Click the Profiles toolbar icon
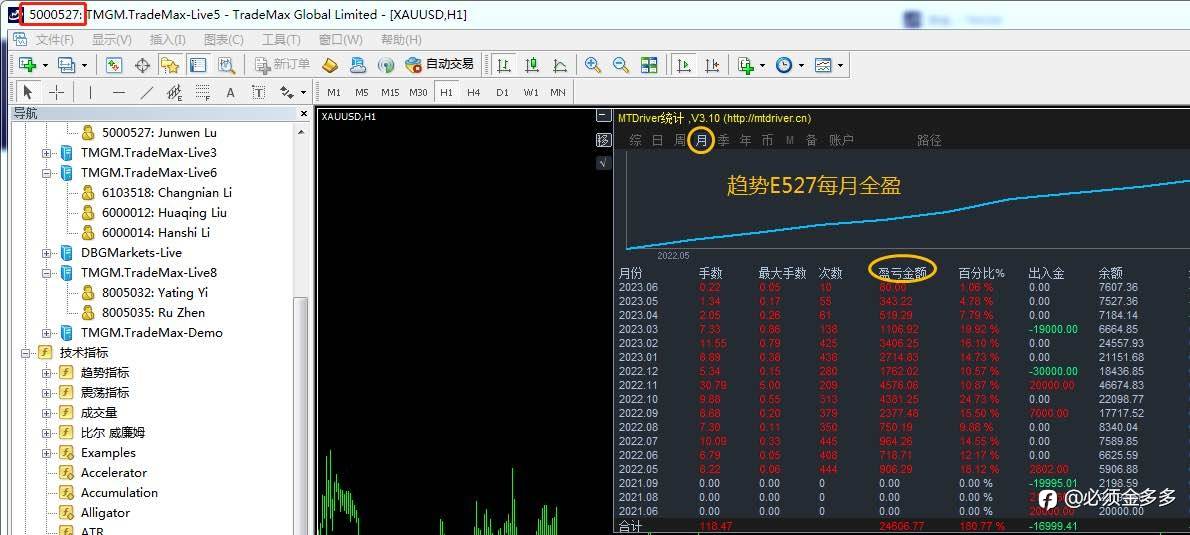1190x535 pixels. click(x=67, y=65)
